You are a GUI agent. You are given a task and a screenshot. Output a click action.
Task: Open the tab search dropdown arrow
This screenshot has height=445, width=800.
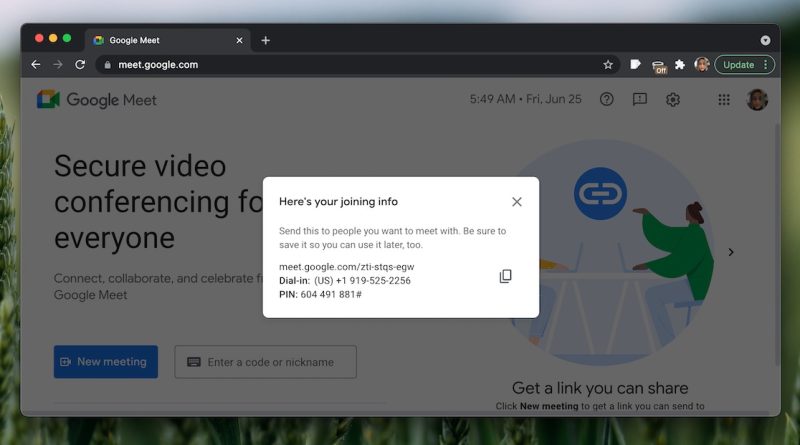(765, 40)
